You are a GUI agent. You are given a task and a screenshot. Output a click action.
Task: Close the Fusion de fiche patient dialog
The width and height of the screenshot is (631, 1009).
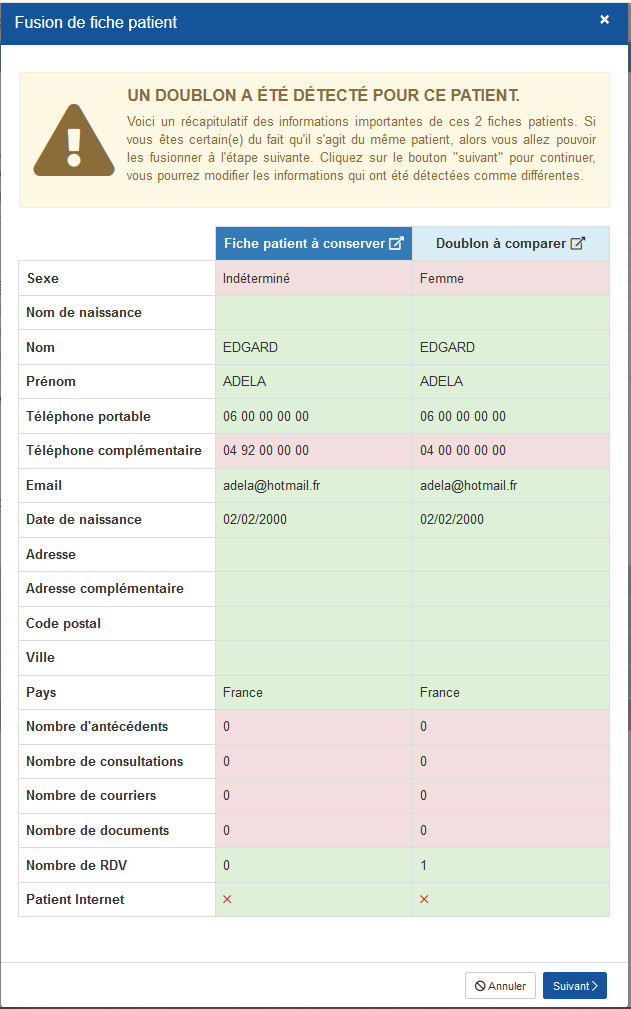click(x=604, y=20)
